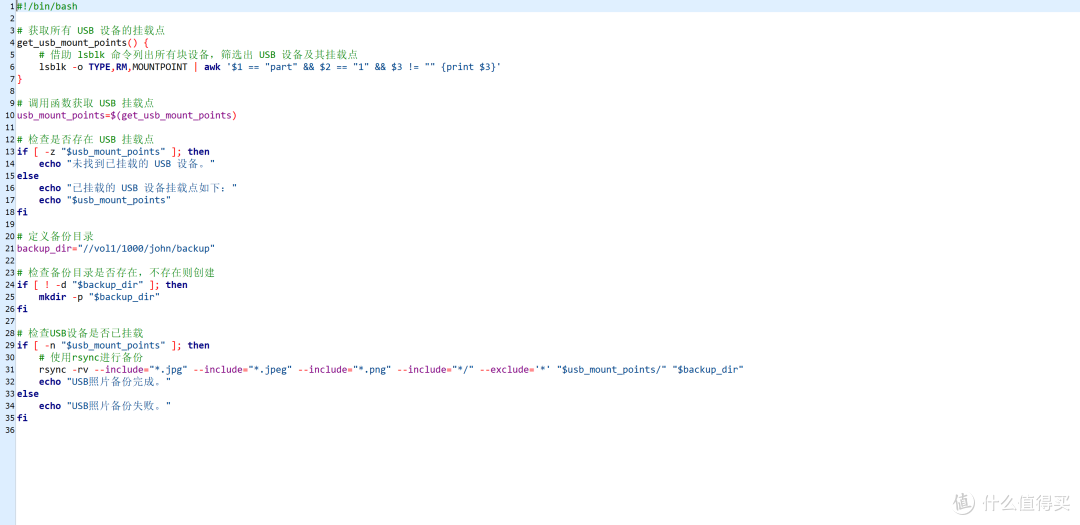This screenshot has height=525, width=1080.
Task: Click 'usb_mount_points=$(get_usb_mount_points)' assignment line
Action: tap(127, 115)
